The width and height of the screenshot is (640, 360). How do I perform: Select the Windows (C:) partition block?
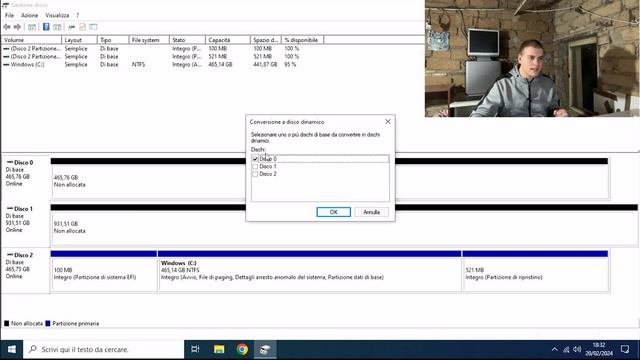[309, 271]
